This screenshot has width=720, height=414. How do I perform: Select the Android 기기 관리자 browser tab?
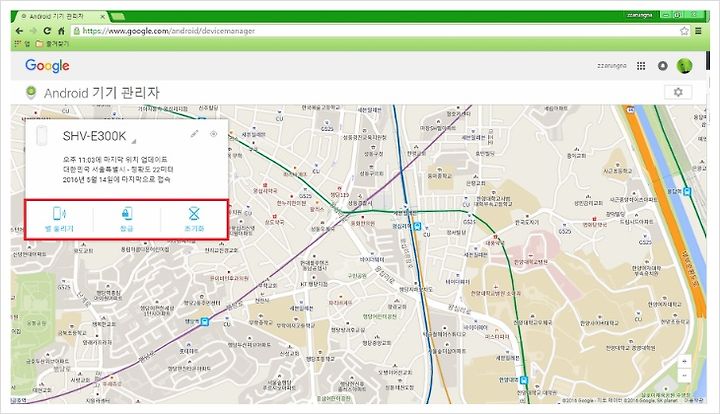[60, 16]
